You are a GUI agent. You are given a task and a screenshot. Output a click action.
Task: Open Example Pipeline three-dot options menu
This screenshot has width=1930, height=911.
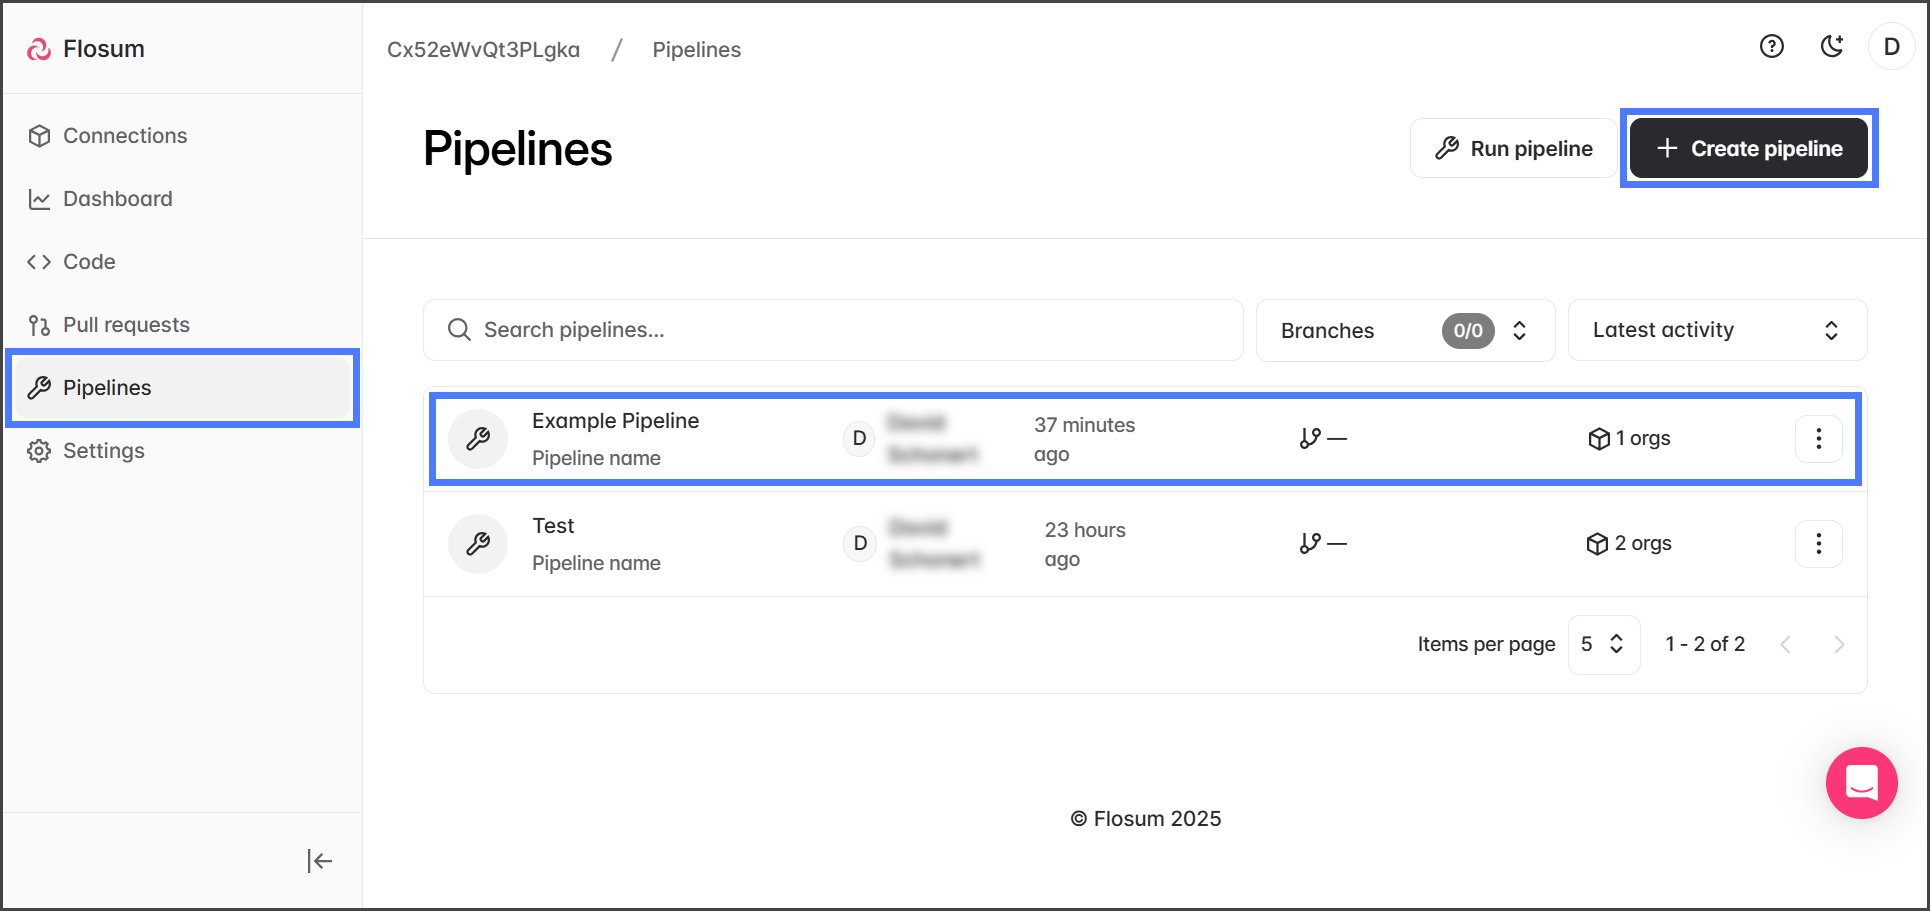point(1818,439)
